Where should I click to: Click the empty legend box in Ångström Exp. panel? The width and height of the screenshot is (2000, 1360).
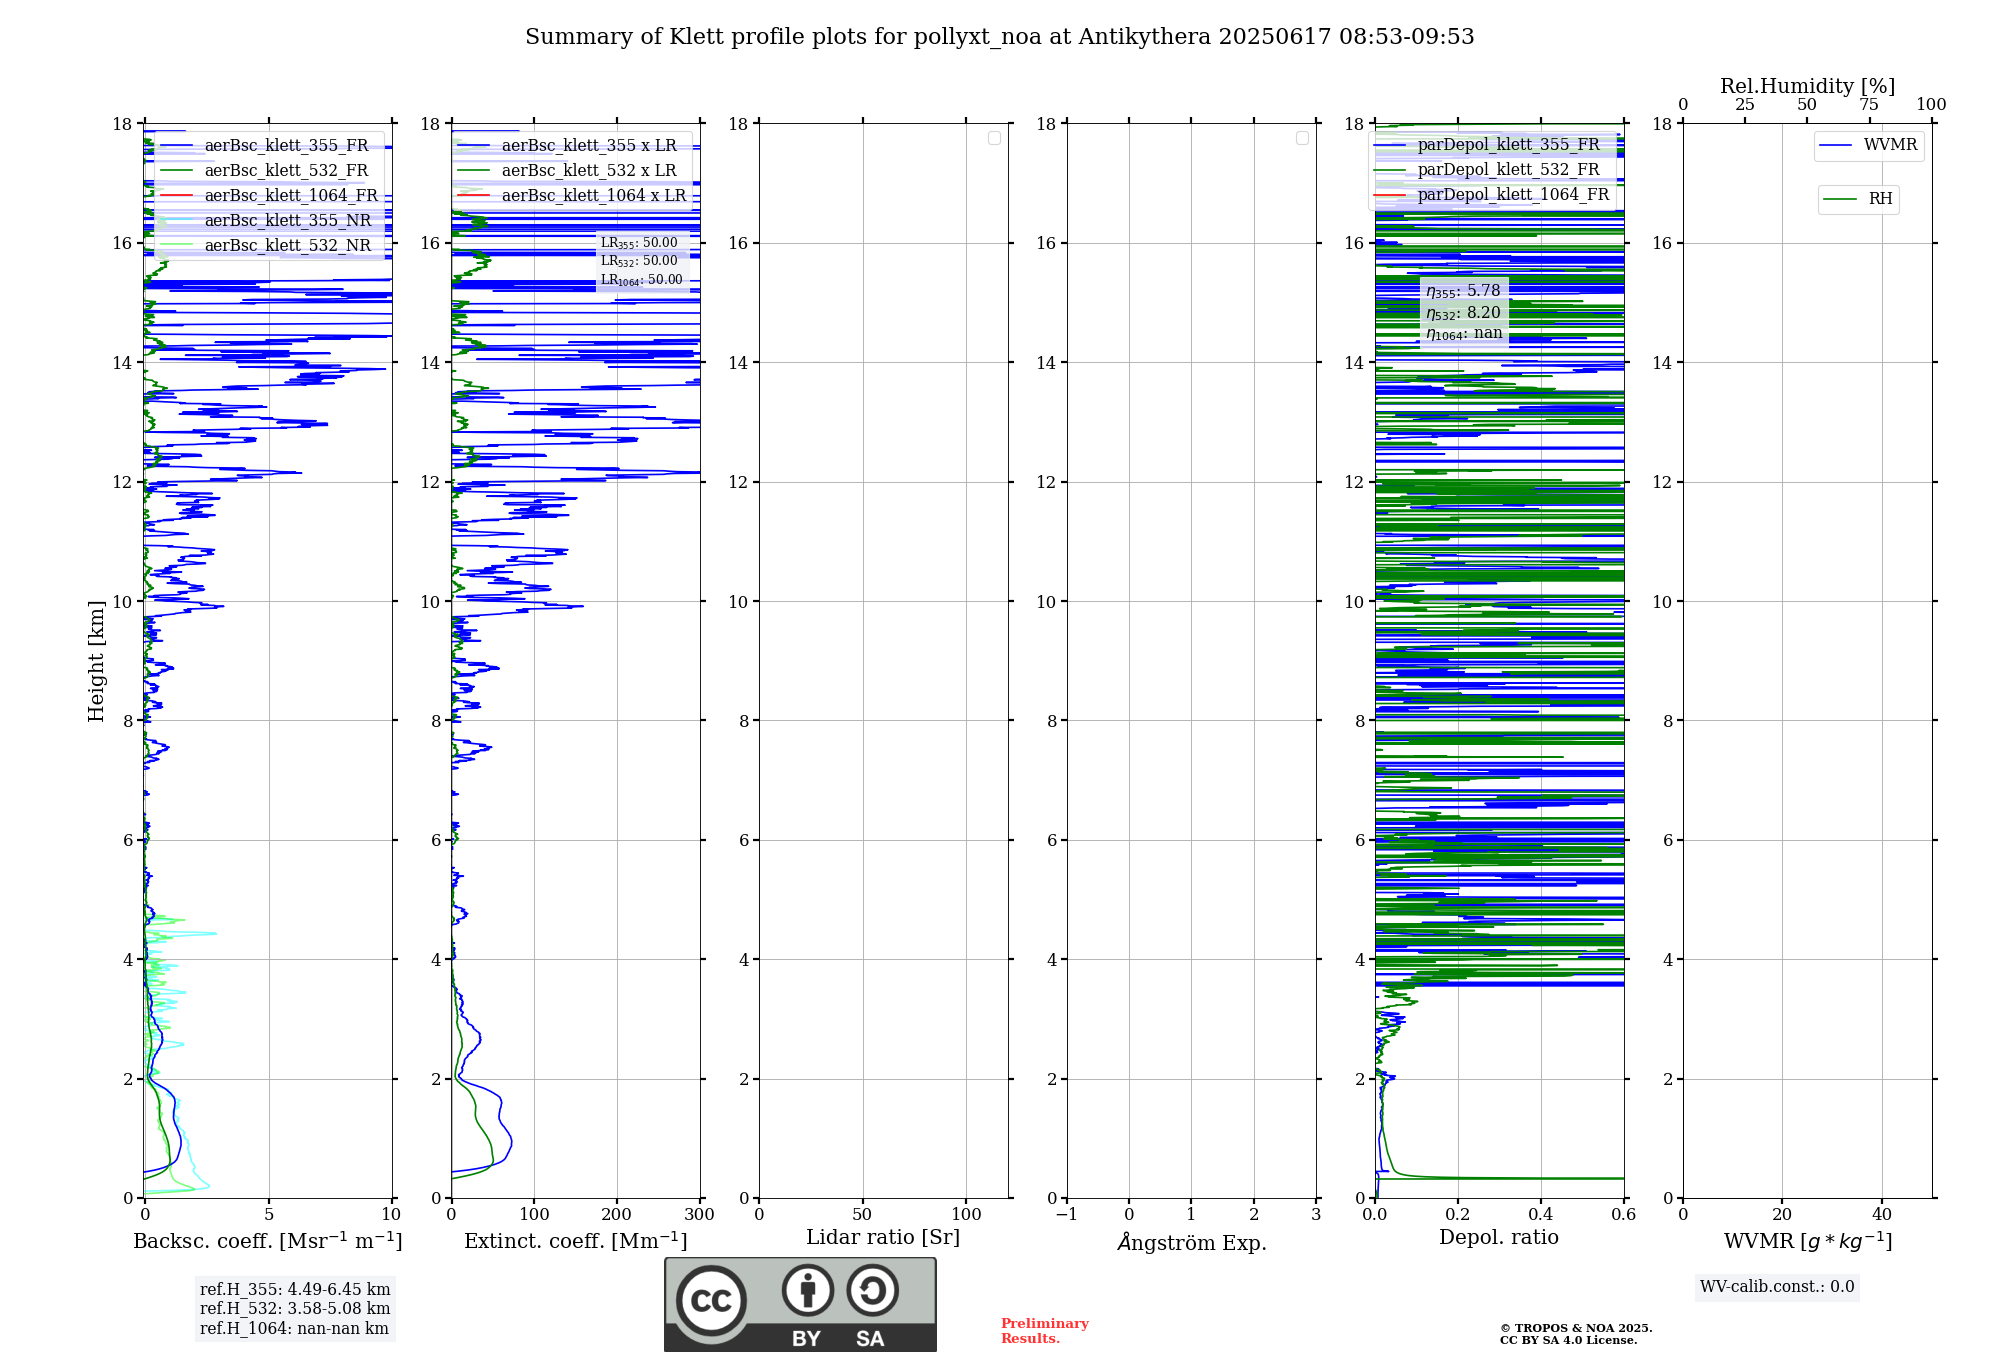[1302, 138]
